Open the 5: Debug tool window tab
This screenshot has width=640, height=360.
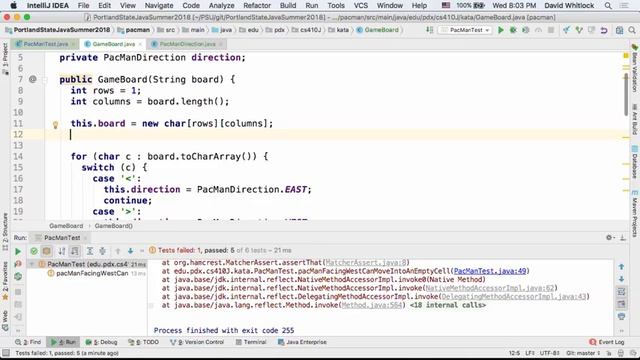101,342
